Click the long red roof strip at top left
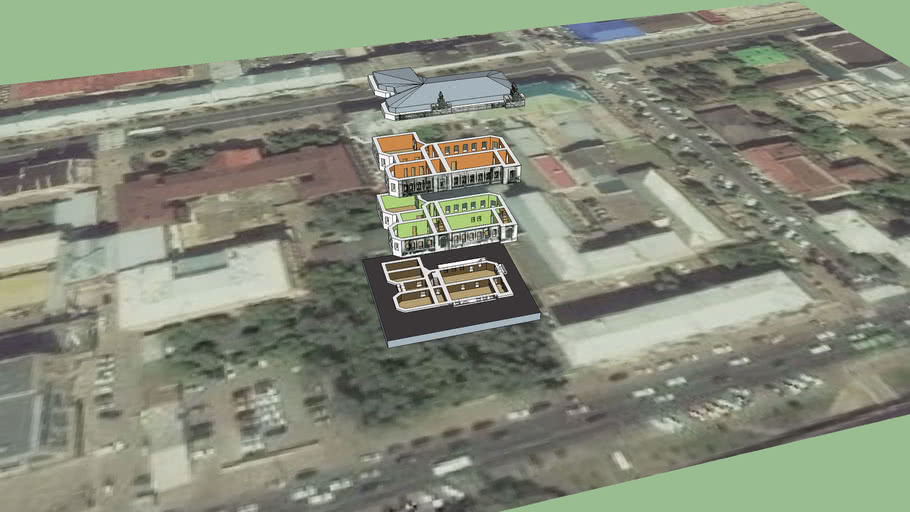 [100, 84]
